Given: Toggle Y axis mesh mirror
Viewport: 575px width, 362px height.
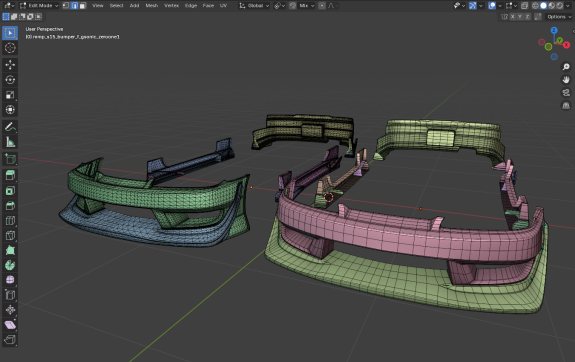Looking at the screenshot, I should click(520, 17).
